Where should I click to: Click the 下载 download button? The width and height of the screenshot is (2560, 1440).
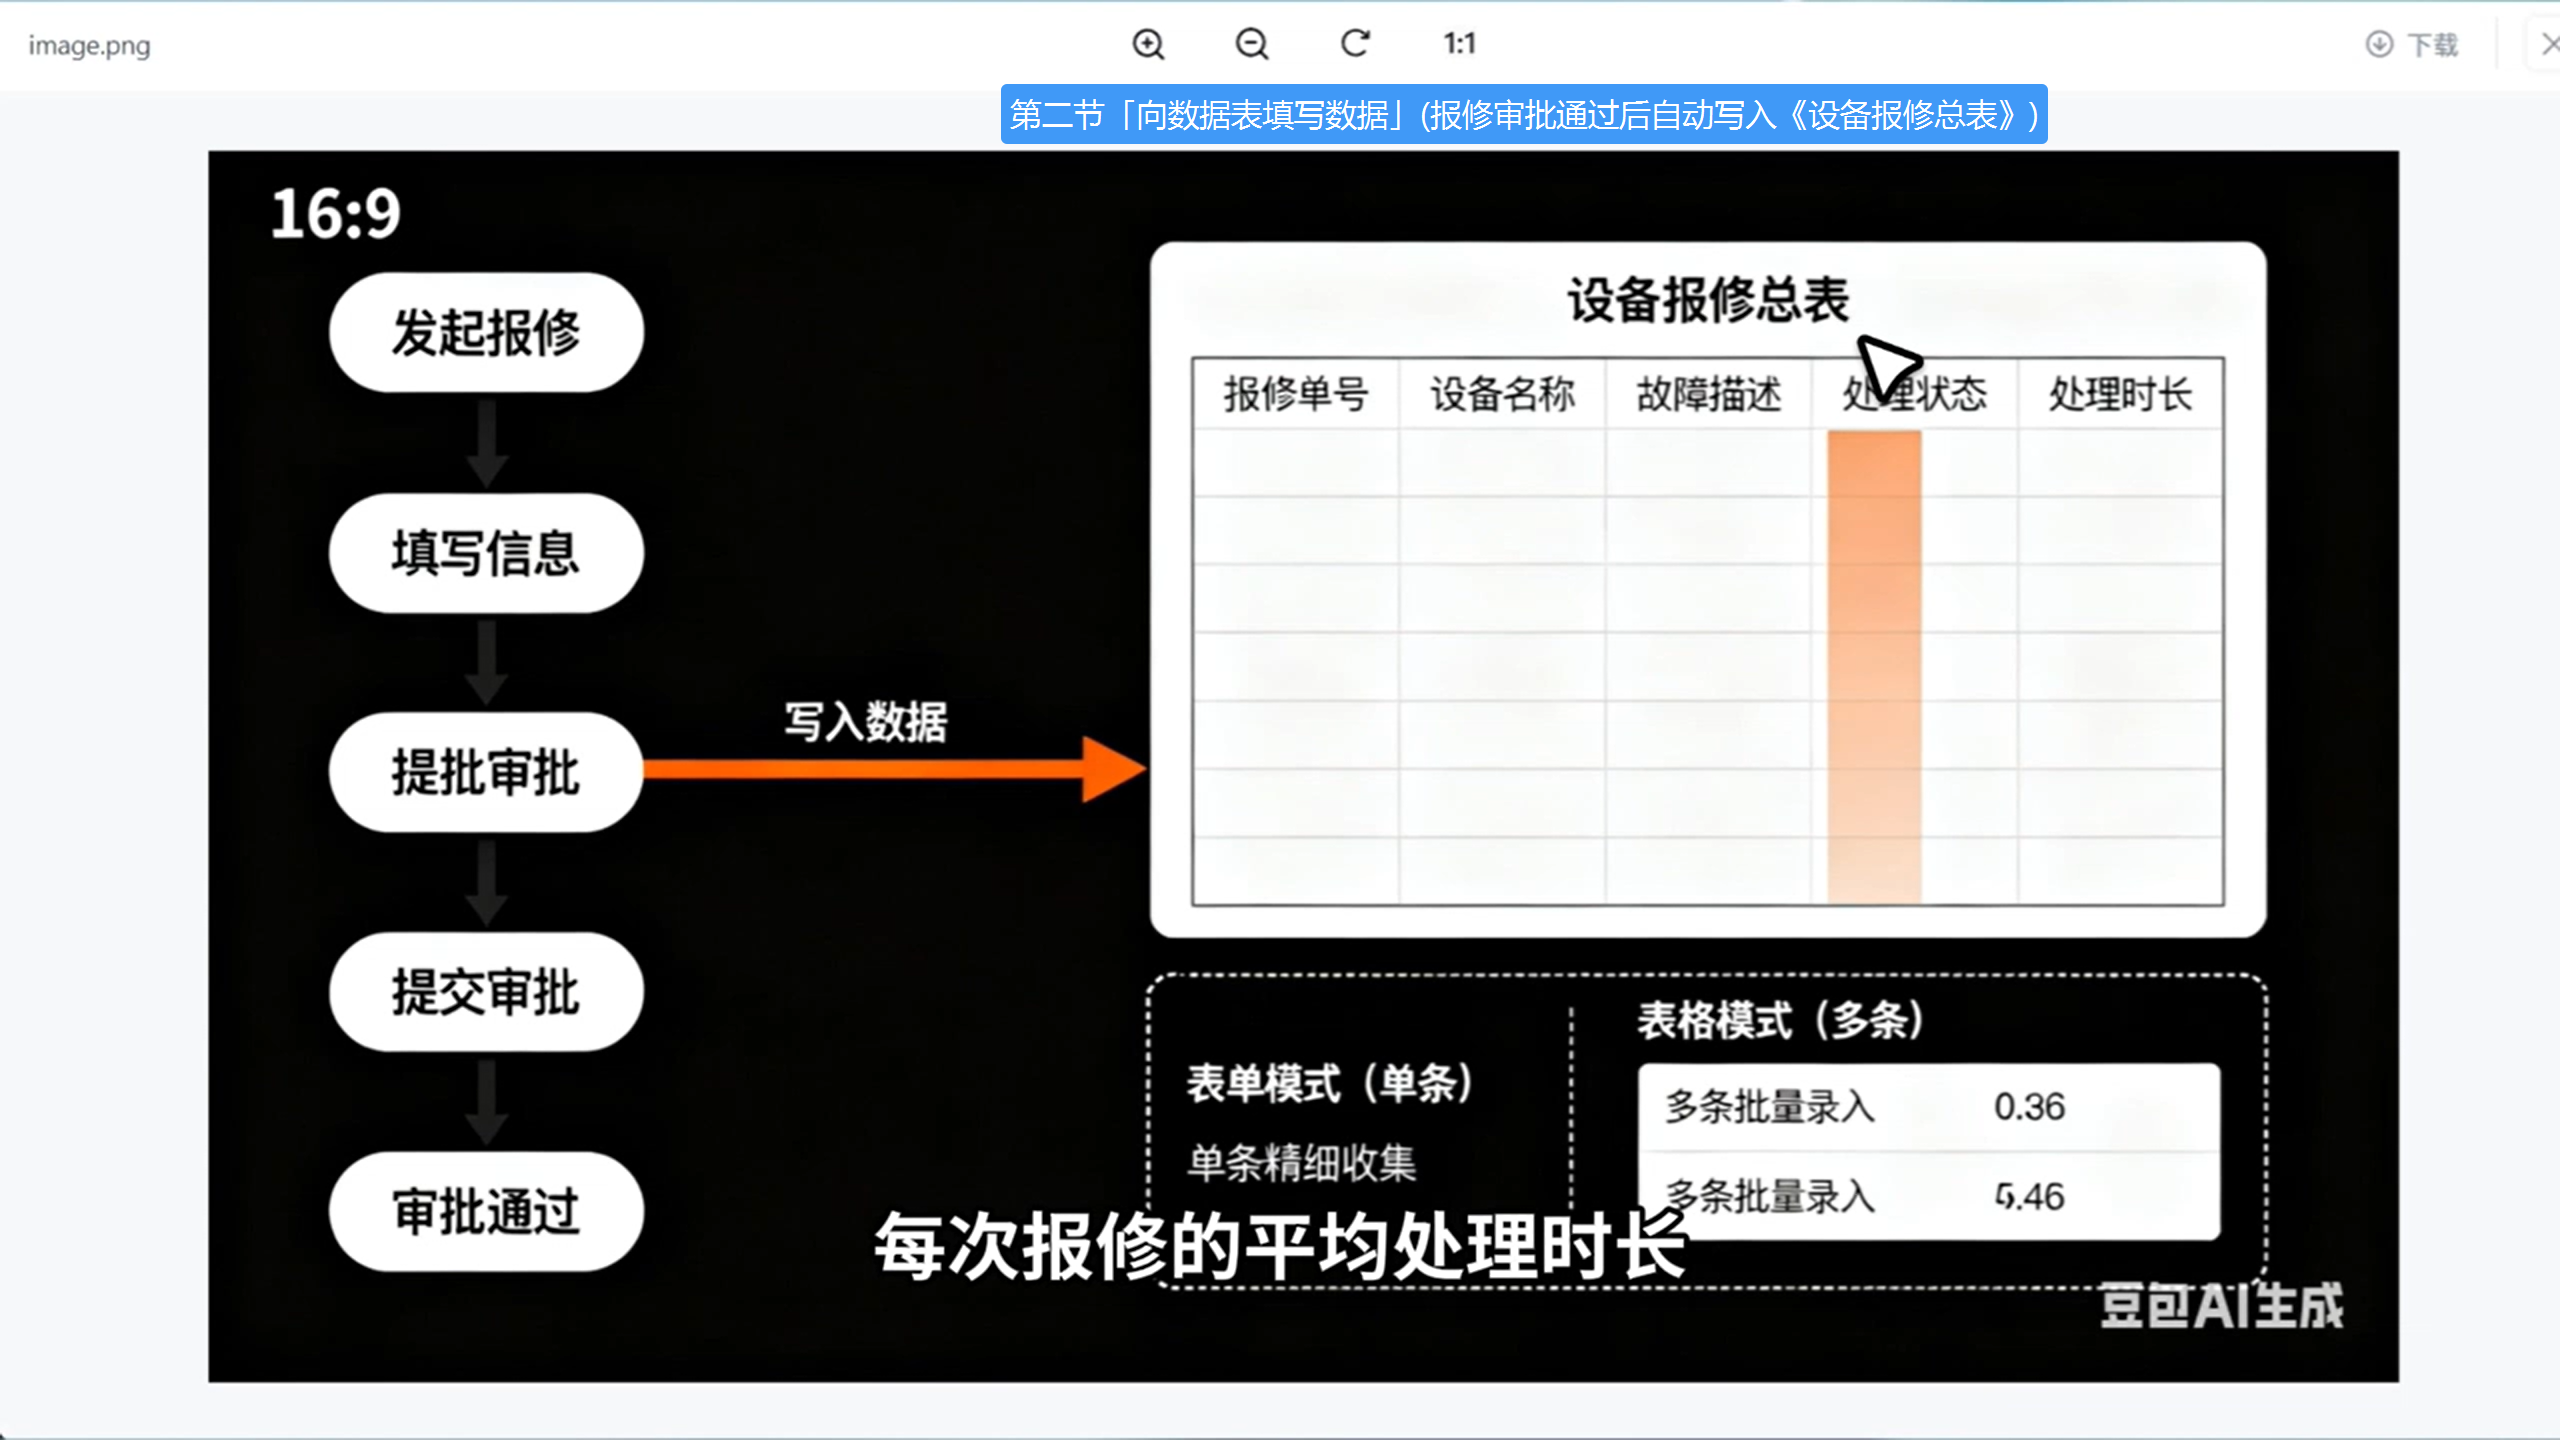(x=2412, y=44)
